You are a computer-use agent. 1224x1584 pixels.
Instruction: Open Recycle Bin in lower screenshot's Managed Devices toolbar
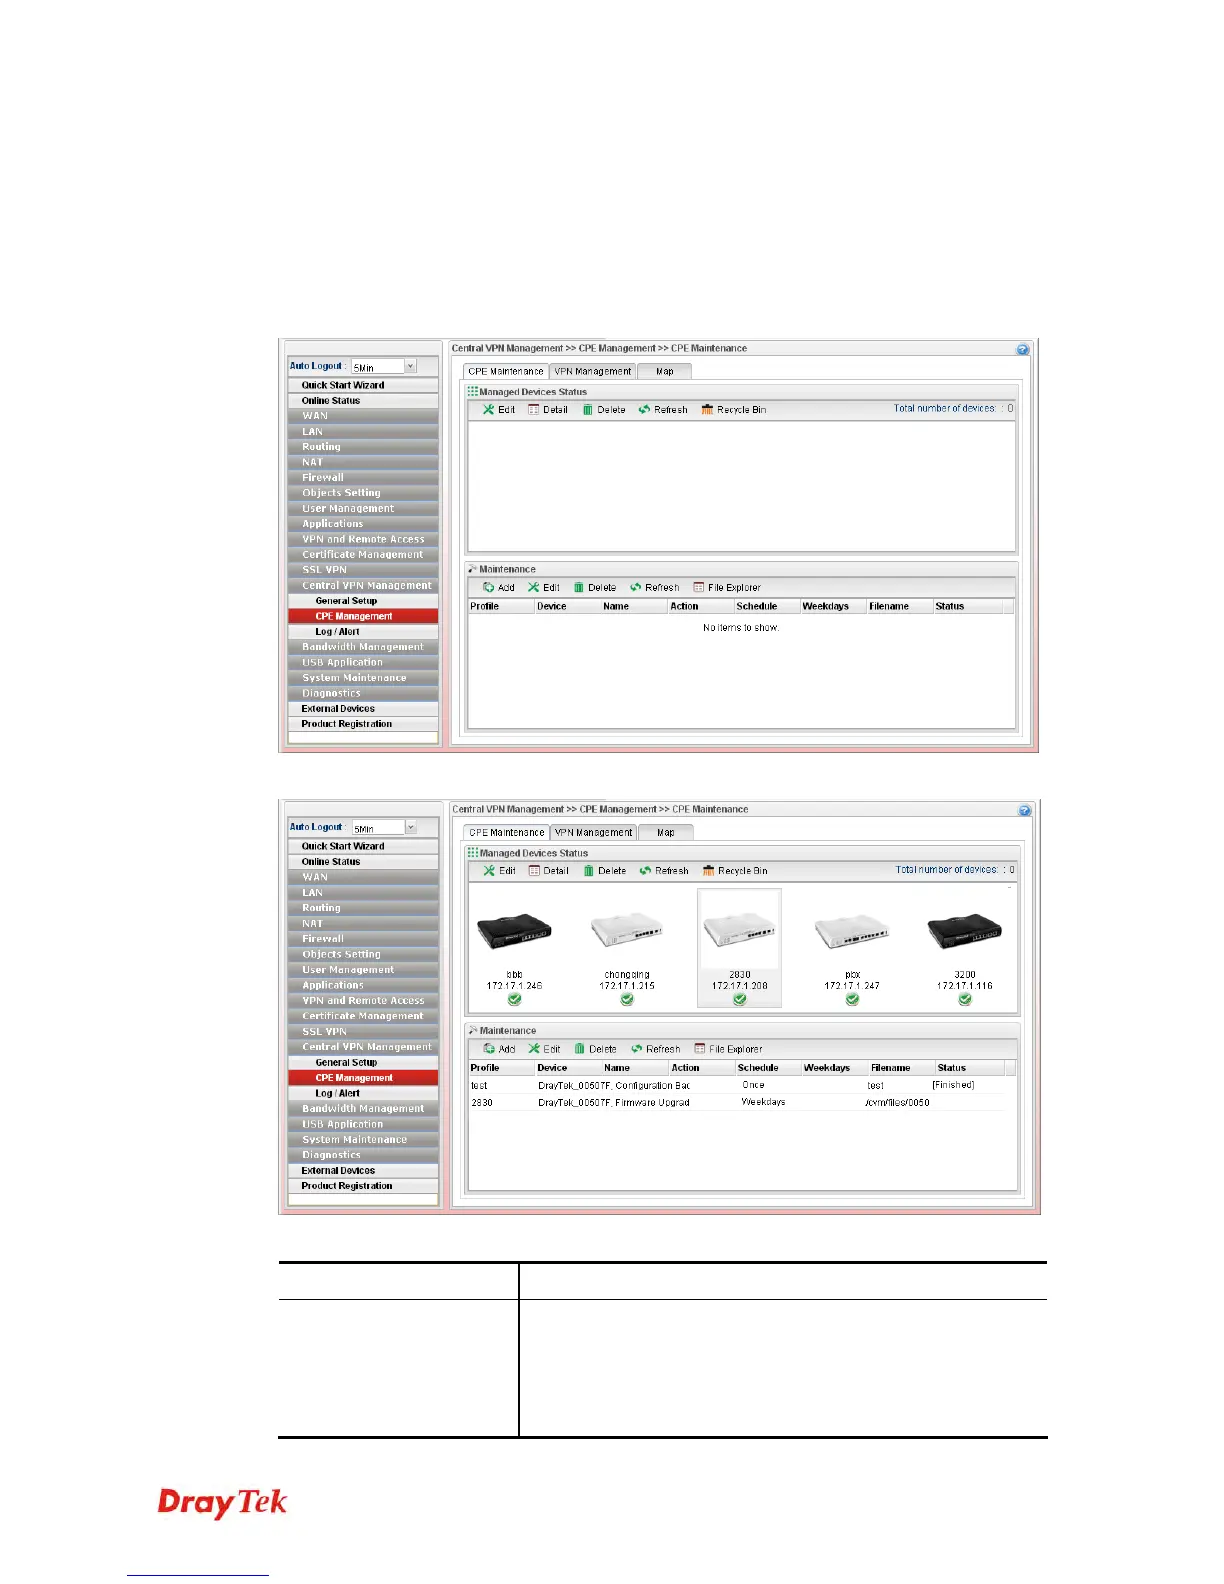(x=735, y=870)
